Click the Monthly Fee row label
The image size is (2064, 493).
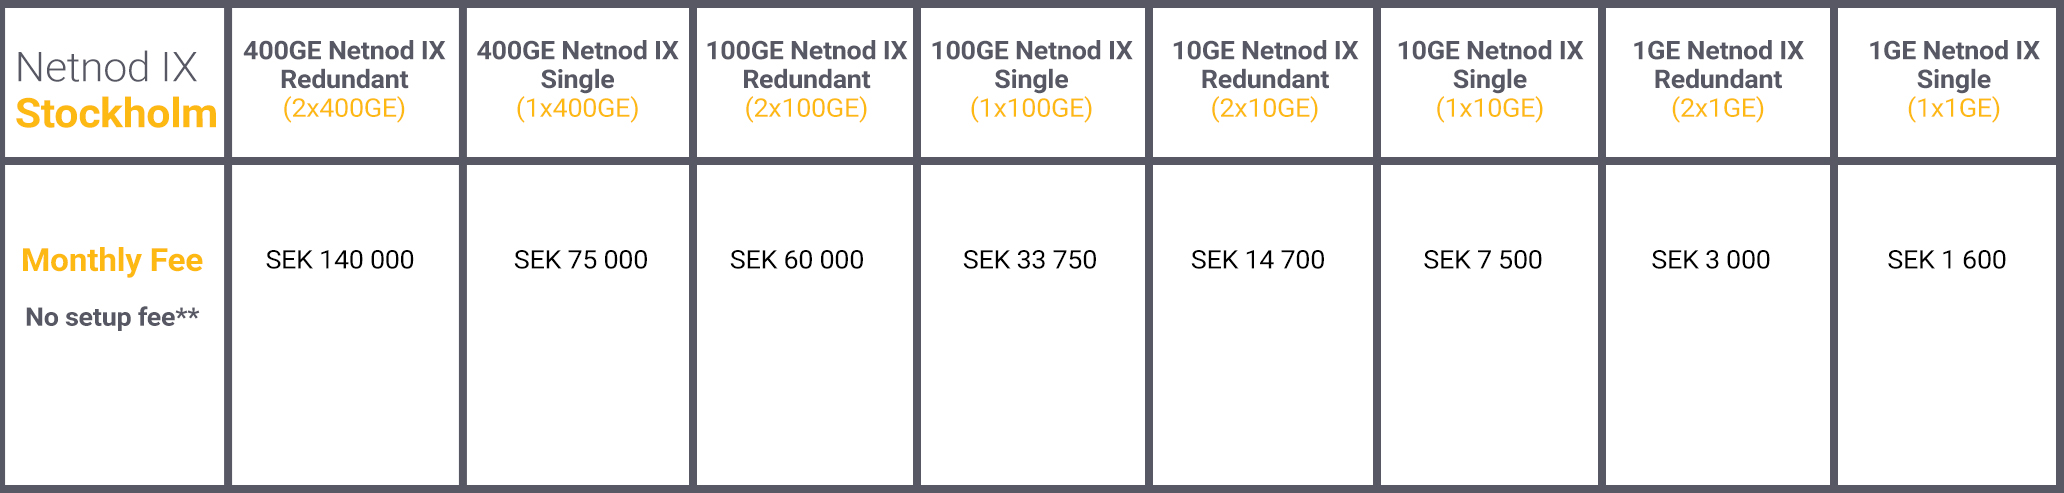click(112, 260)
